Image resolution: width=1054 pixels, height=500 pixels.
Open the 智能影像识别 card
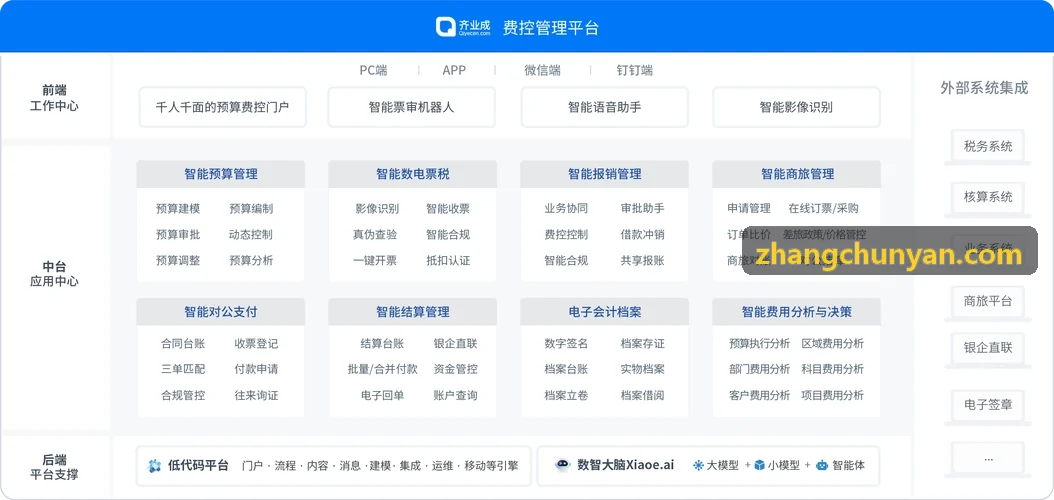pyautogui.click(x=796, y=107)
